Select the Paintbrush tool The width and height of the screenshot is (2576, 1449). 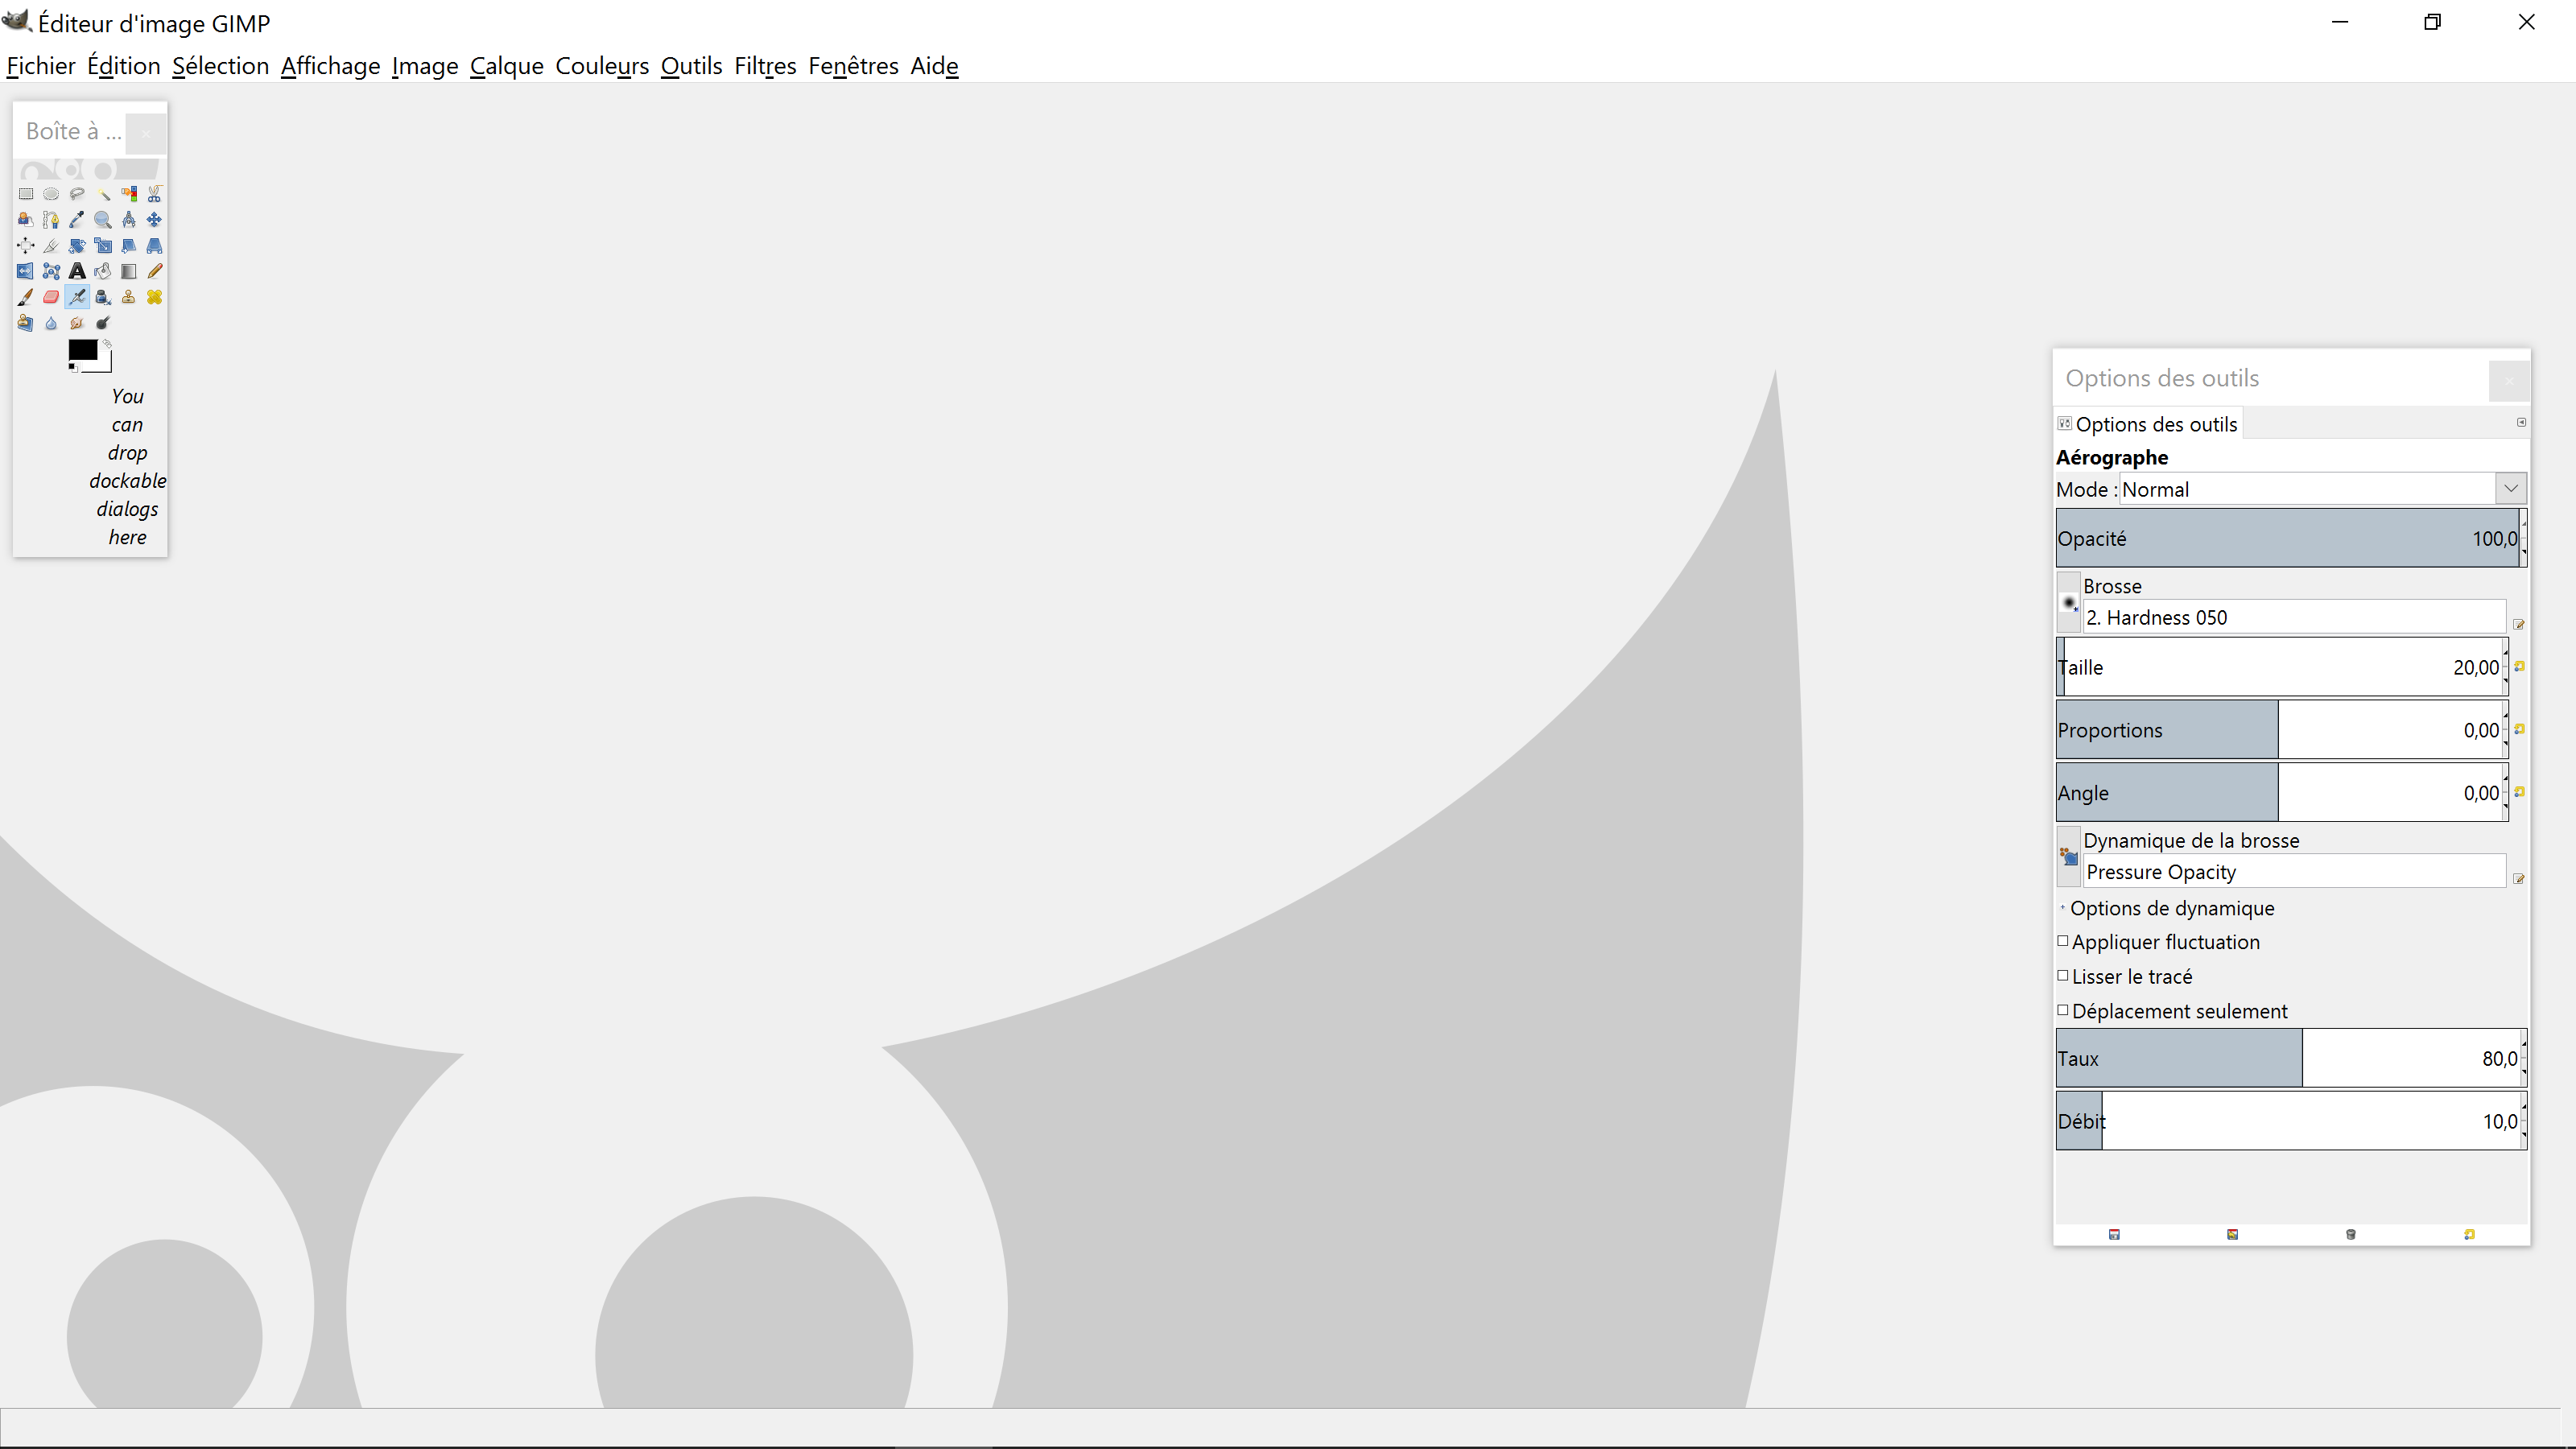[x=25, y=297]
